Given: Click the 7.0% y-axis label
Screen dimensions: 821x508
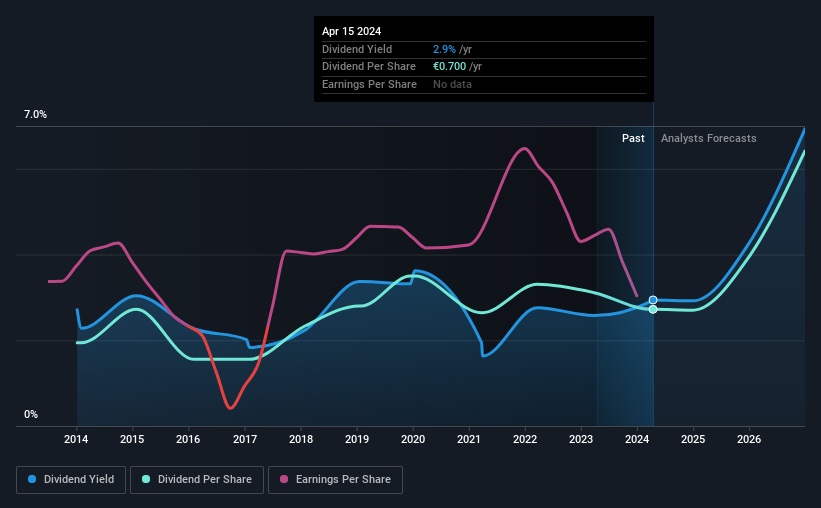Looking at the screenshot, I should click(x=35, y=115).
